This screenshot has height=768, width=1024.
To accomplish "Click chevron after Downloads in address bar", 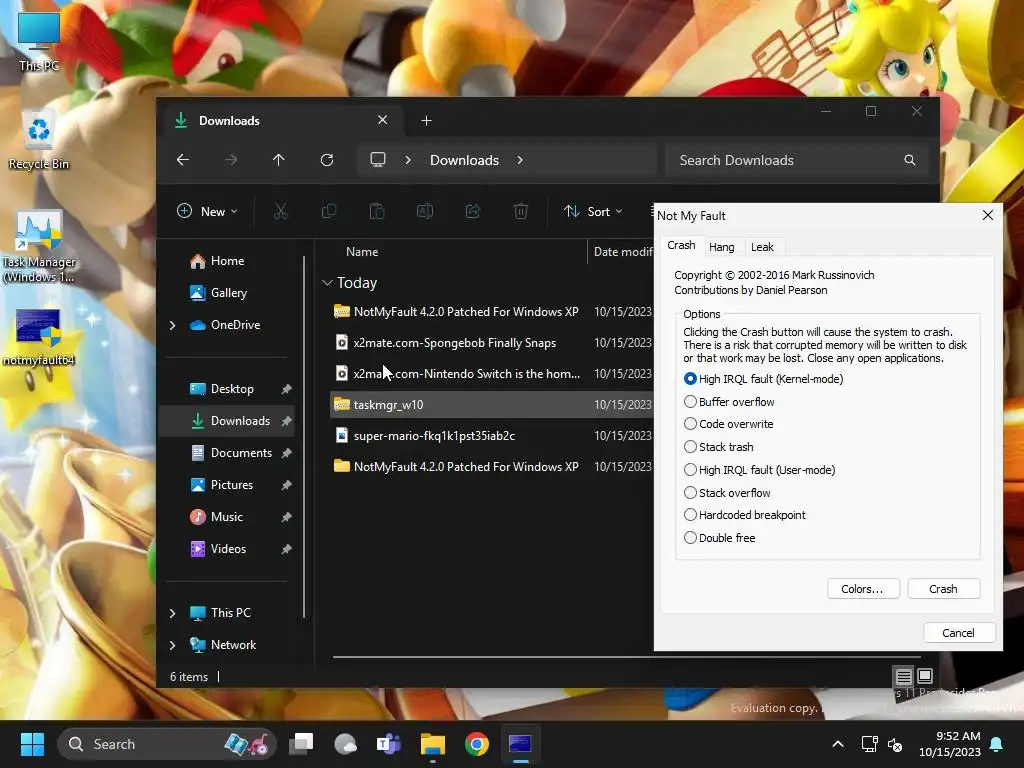I will (520, 160).
